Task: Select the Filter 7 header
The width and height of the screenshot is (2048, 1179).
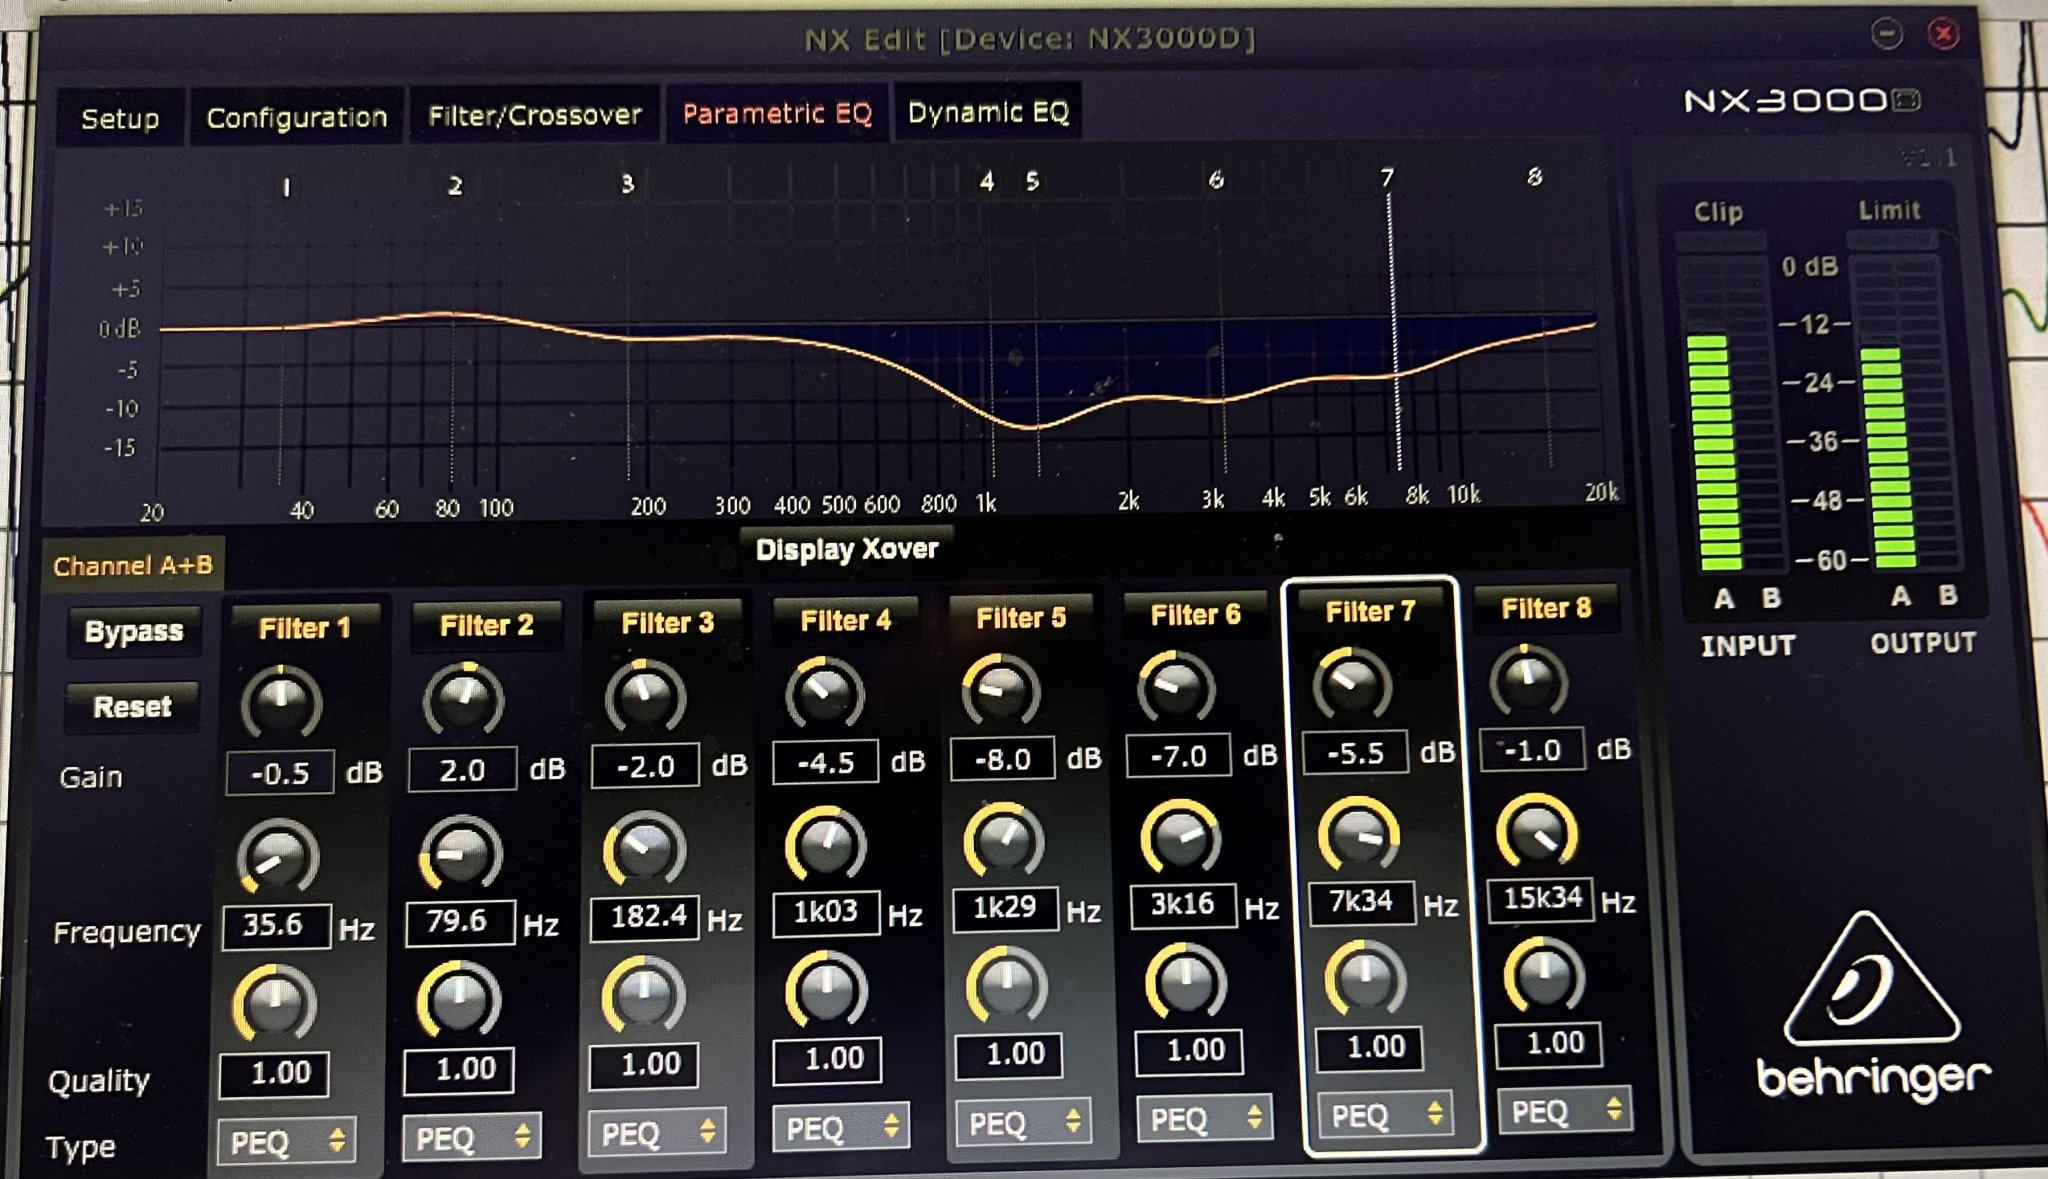Action: click(1370, 611)
